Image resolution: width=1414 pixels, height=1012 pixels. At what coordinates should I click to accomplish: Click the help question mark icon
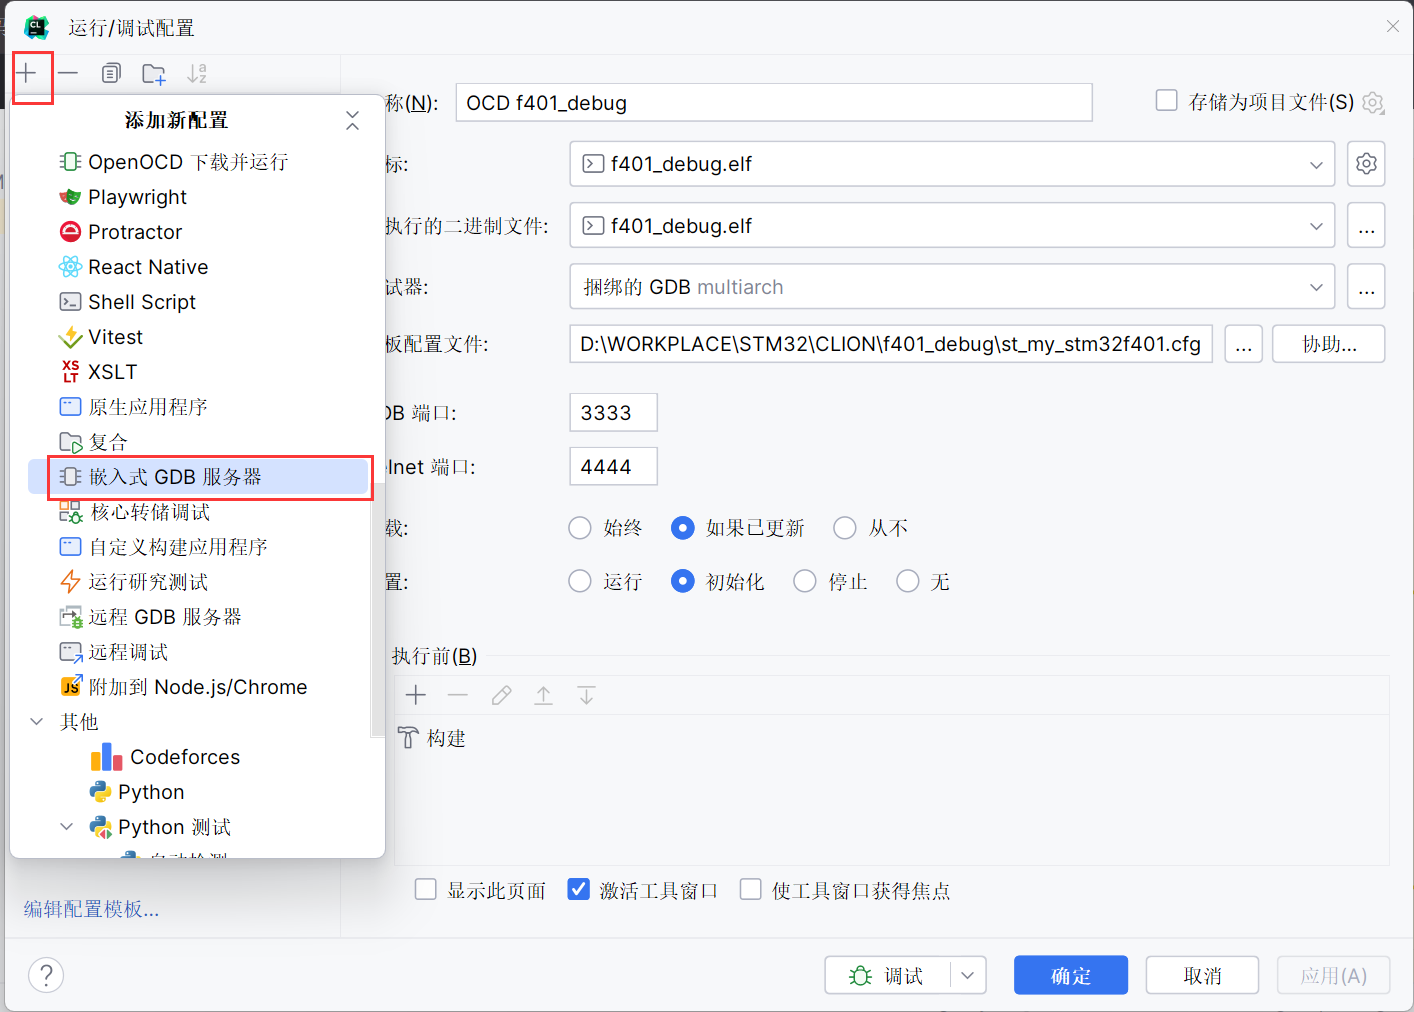pyautogui.click(x=46, y=974)
